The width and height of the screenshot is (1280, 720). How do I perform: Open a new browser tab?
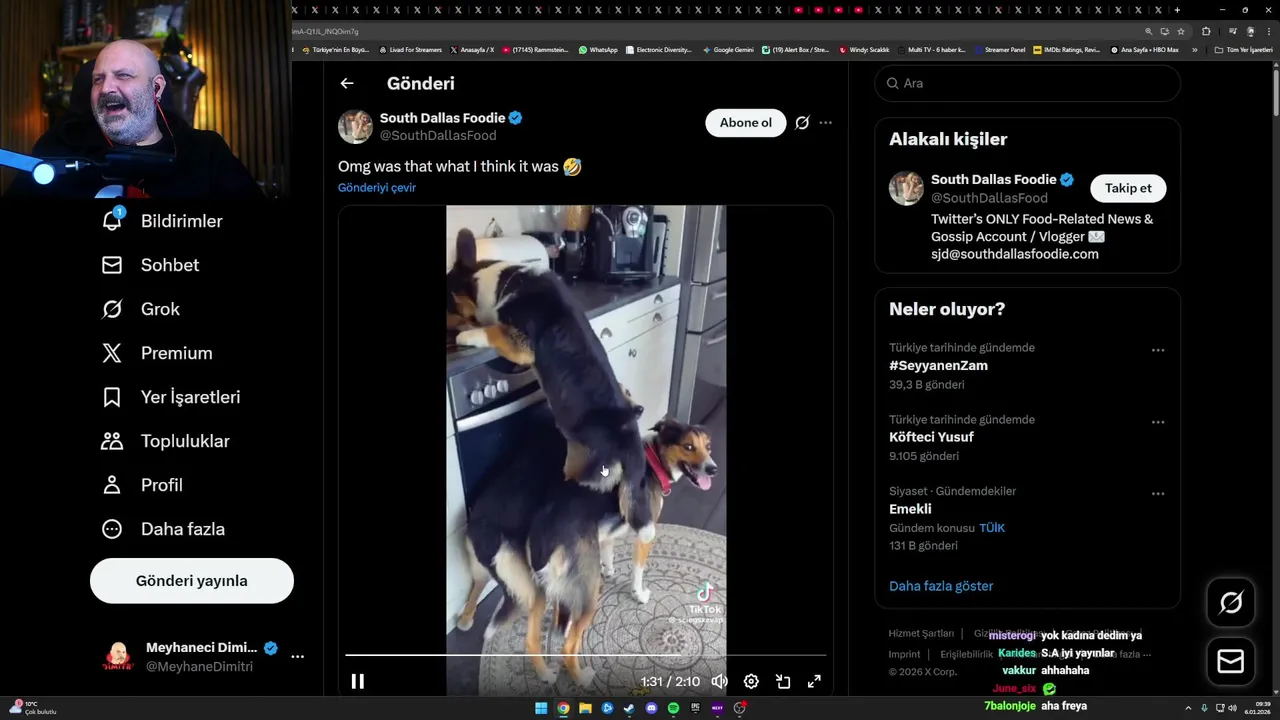point(1177,10)
